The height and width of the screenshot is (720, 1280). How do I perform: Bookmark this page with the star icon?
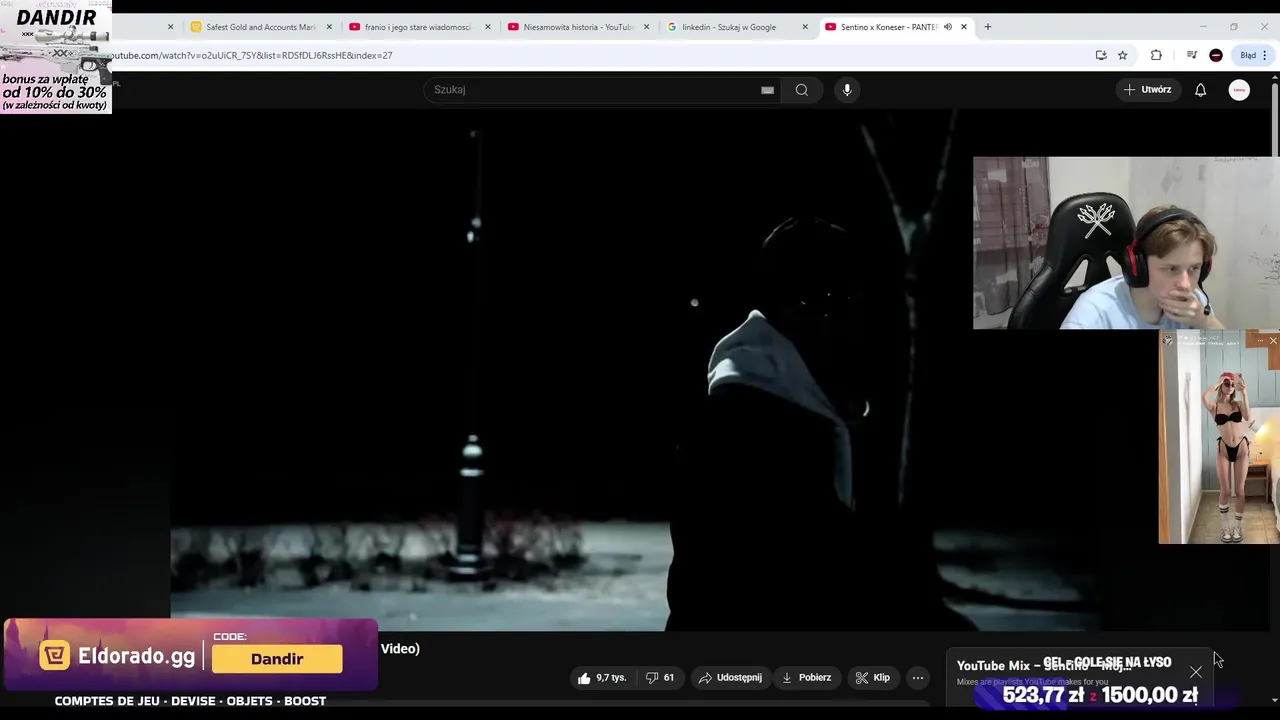[x=1123, y=56]
